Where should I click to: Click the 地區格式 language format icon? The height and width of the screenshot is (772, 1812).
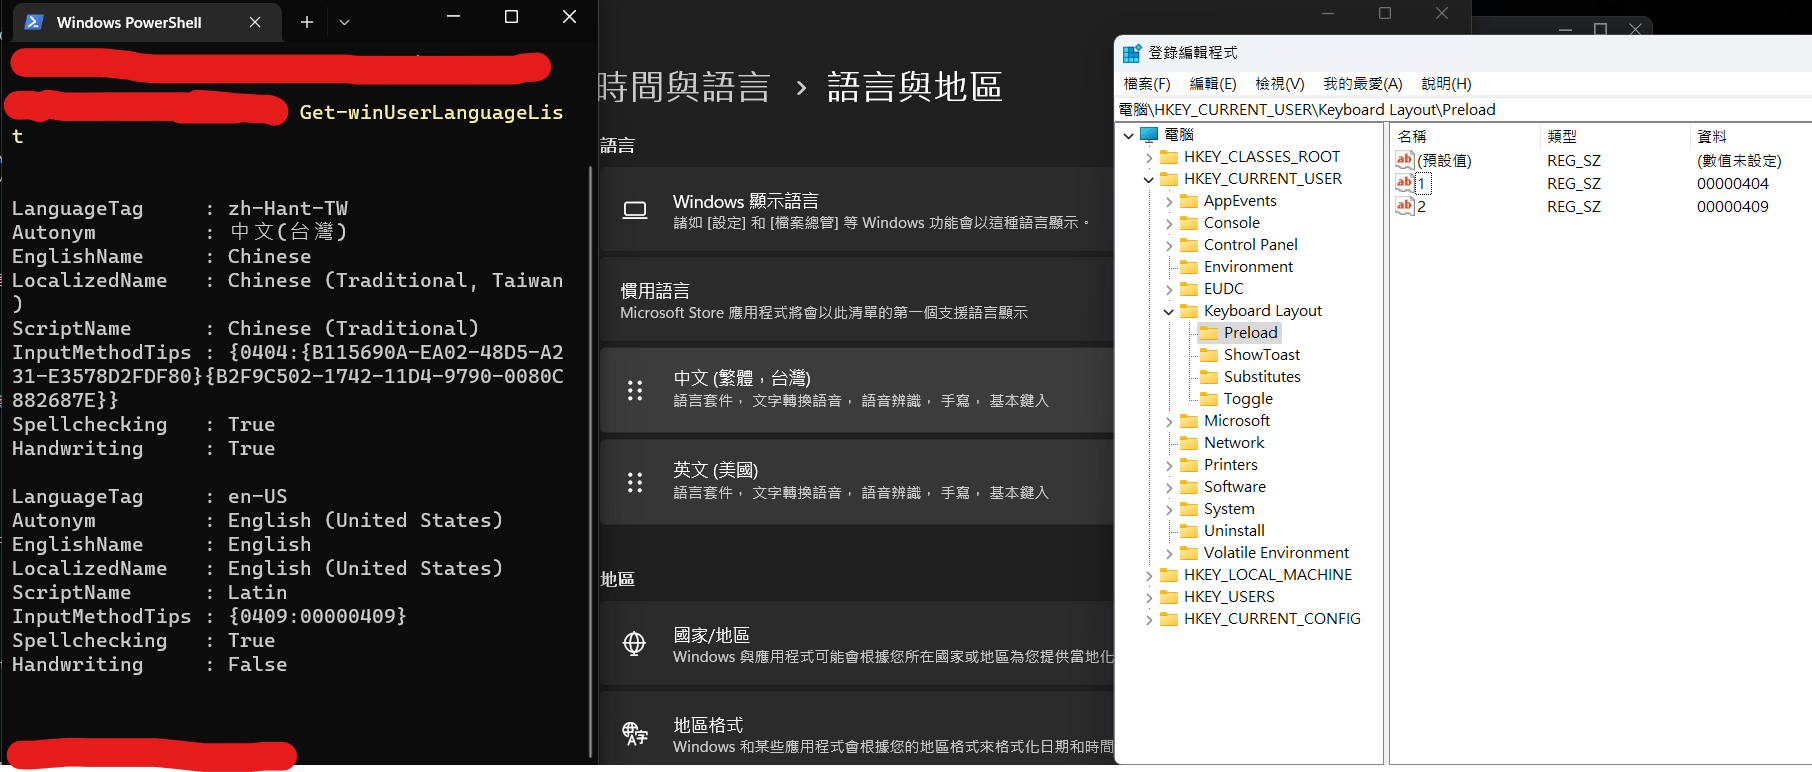[x=635, y=733]
